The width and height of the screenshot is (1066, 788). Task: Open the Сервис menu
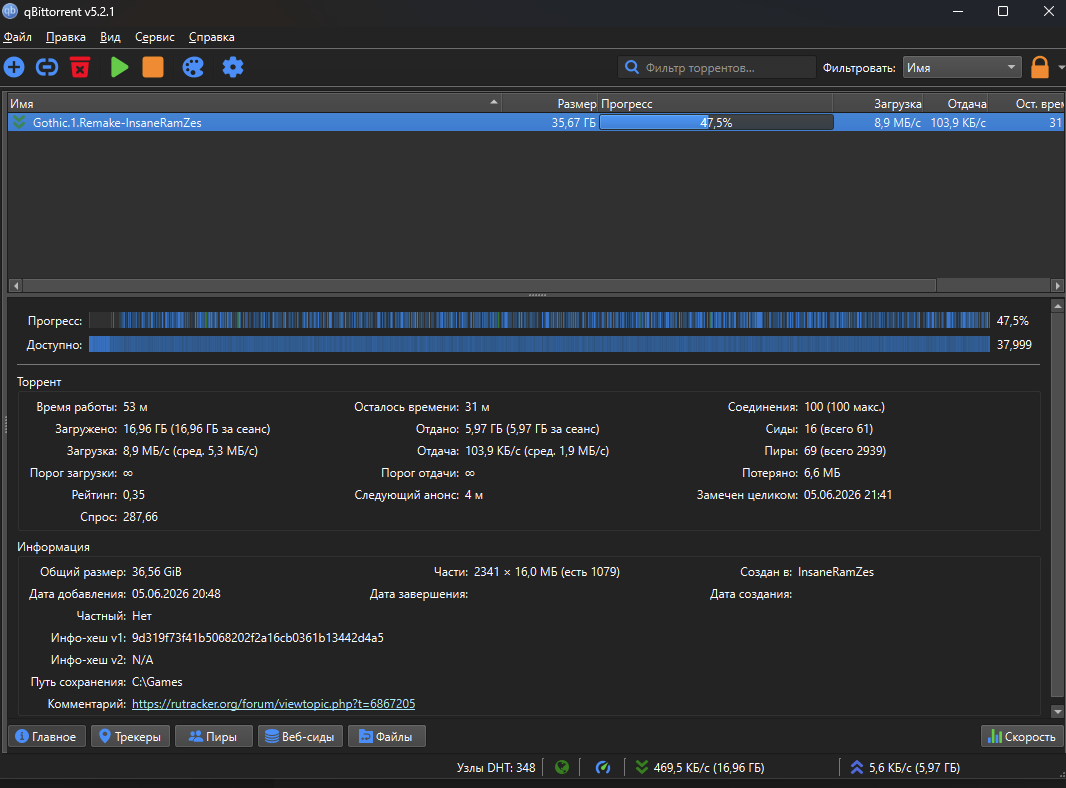(x=155, y=37)
